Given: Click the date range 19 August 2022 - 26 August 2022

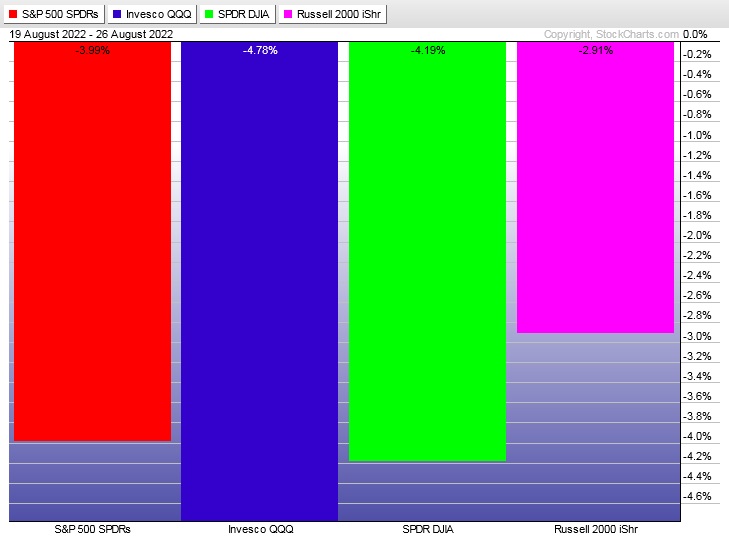Looking at the screenshot, I should 91,34.
